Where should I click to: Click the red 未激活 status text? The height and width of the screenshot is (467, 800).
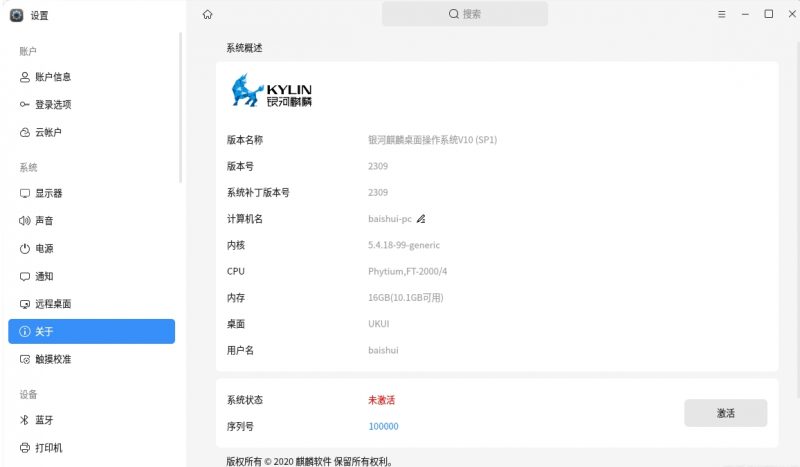click(382, 400)
